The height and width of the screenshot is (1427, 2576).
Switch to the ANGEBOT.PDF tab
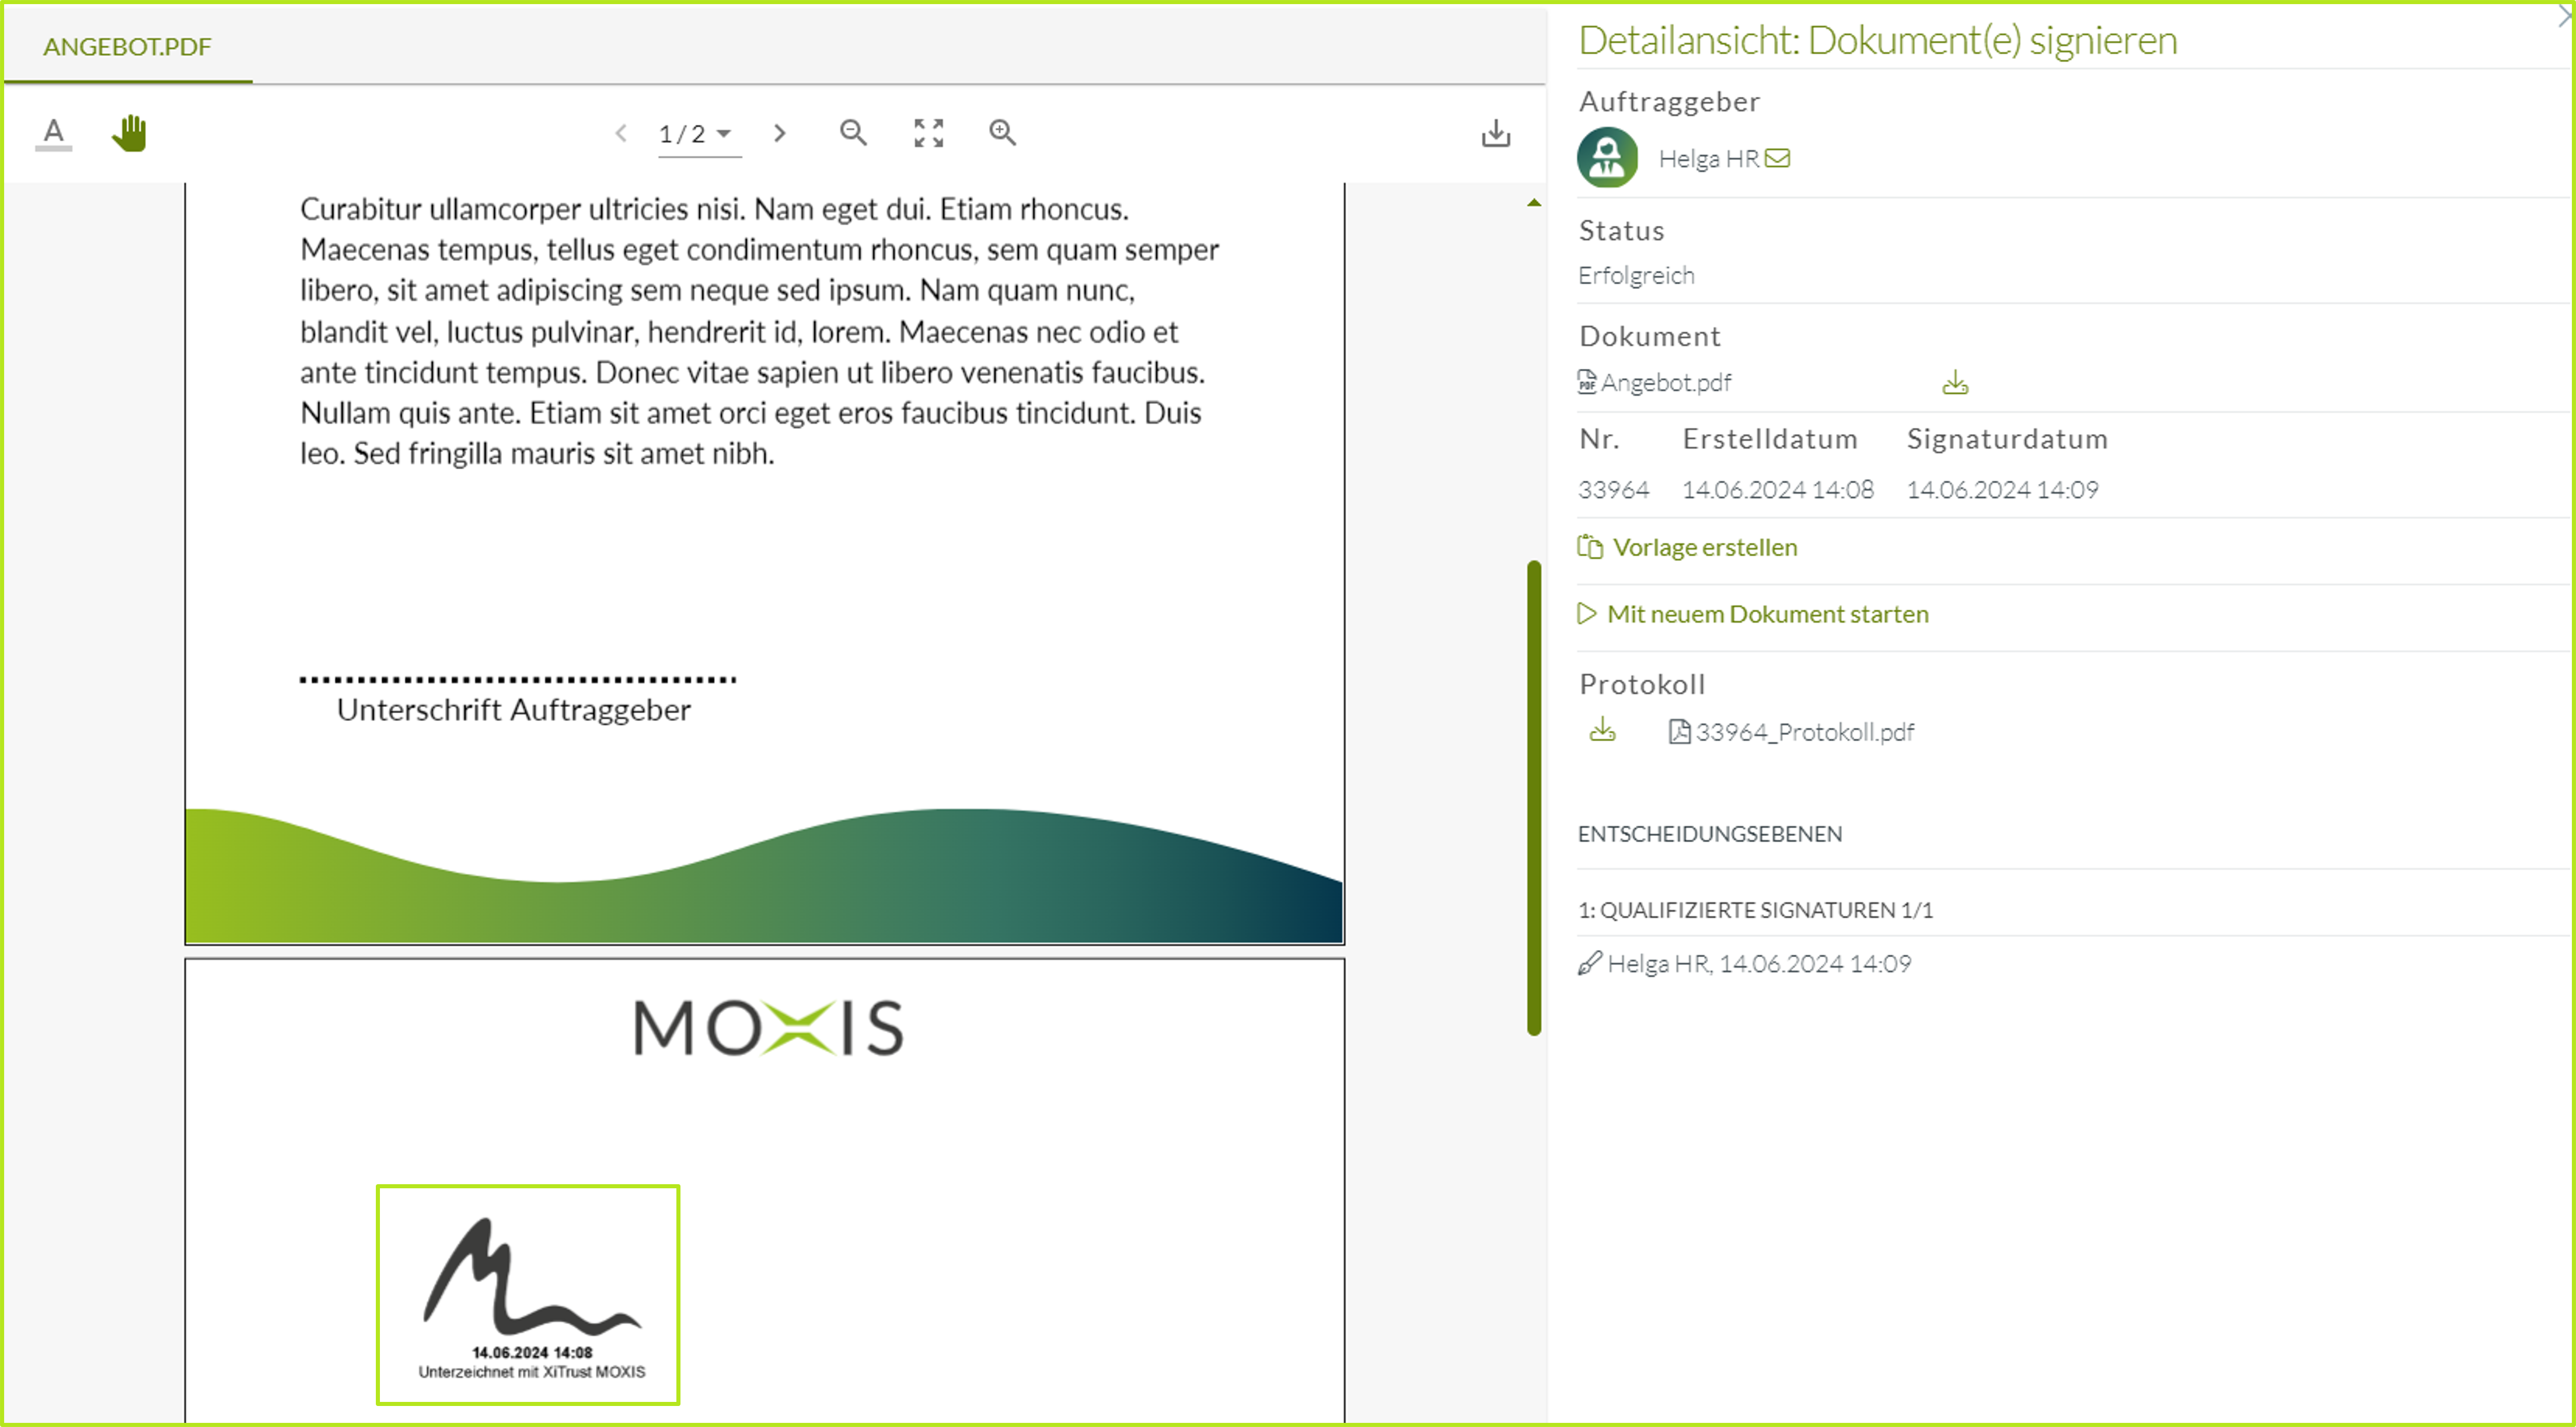127,46
